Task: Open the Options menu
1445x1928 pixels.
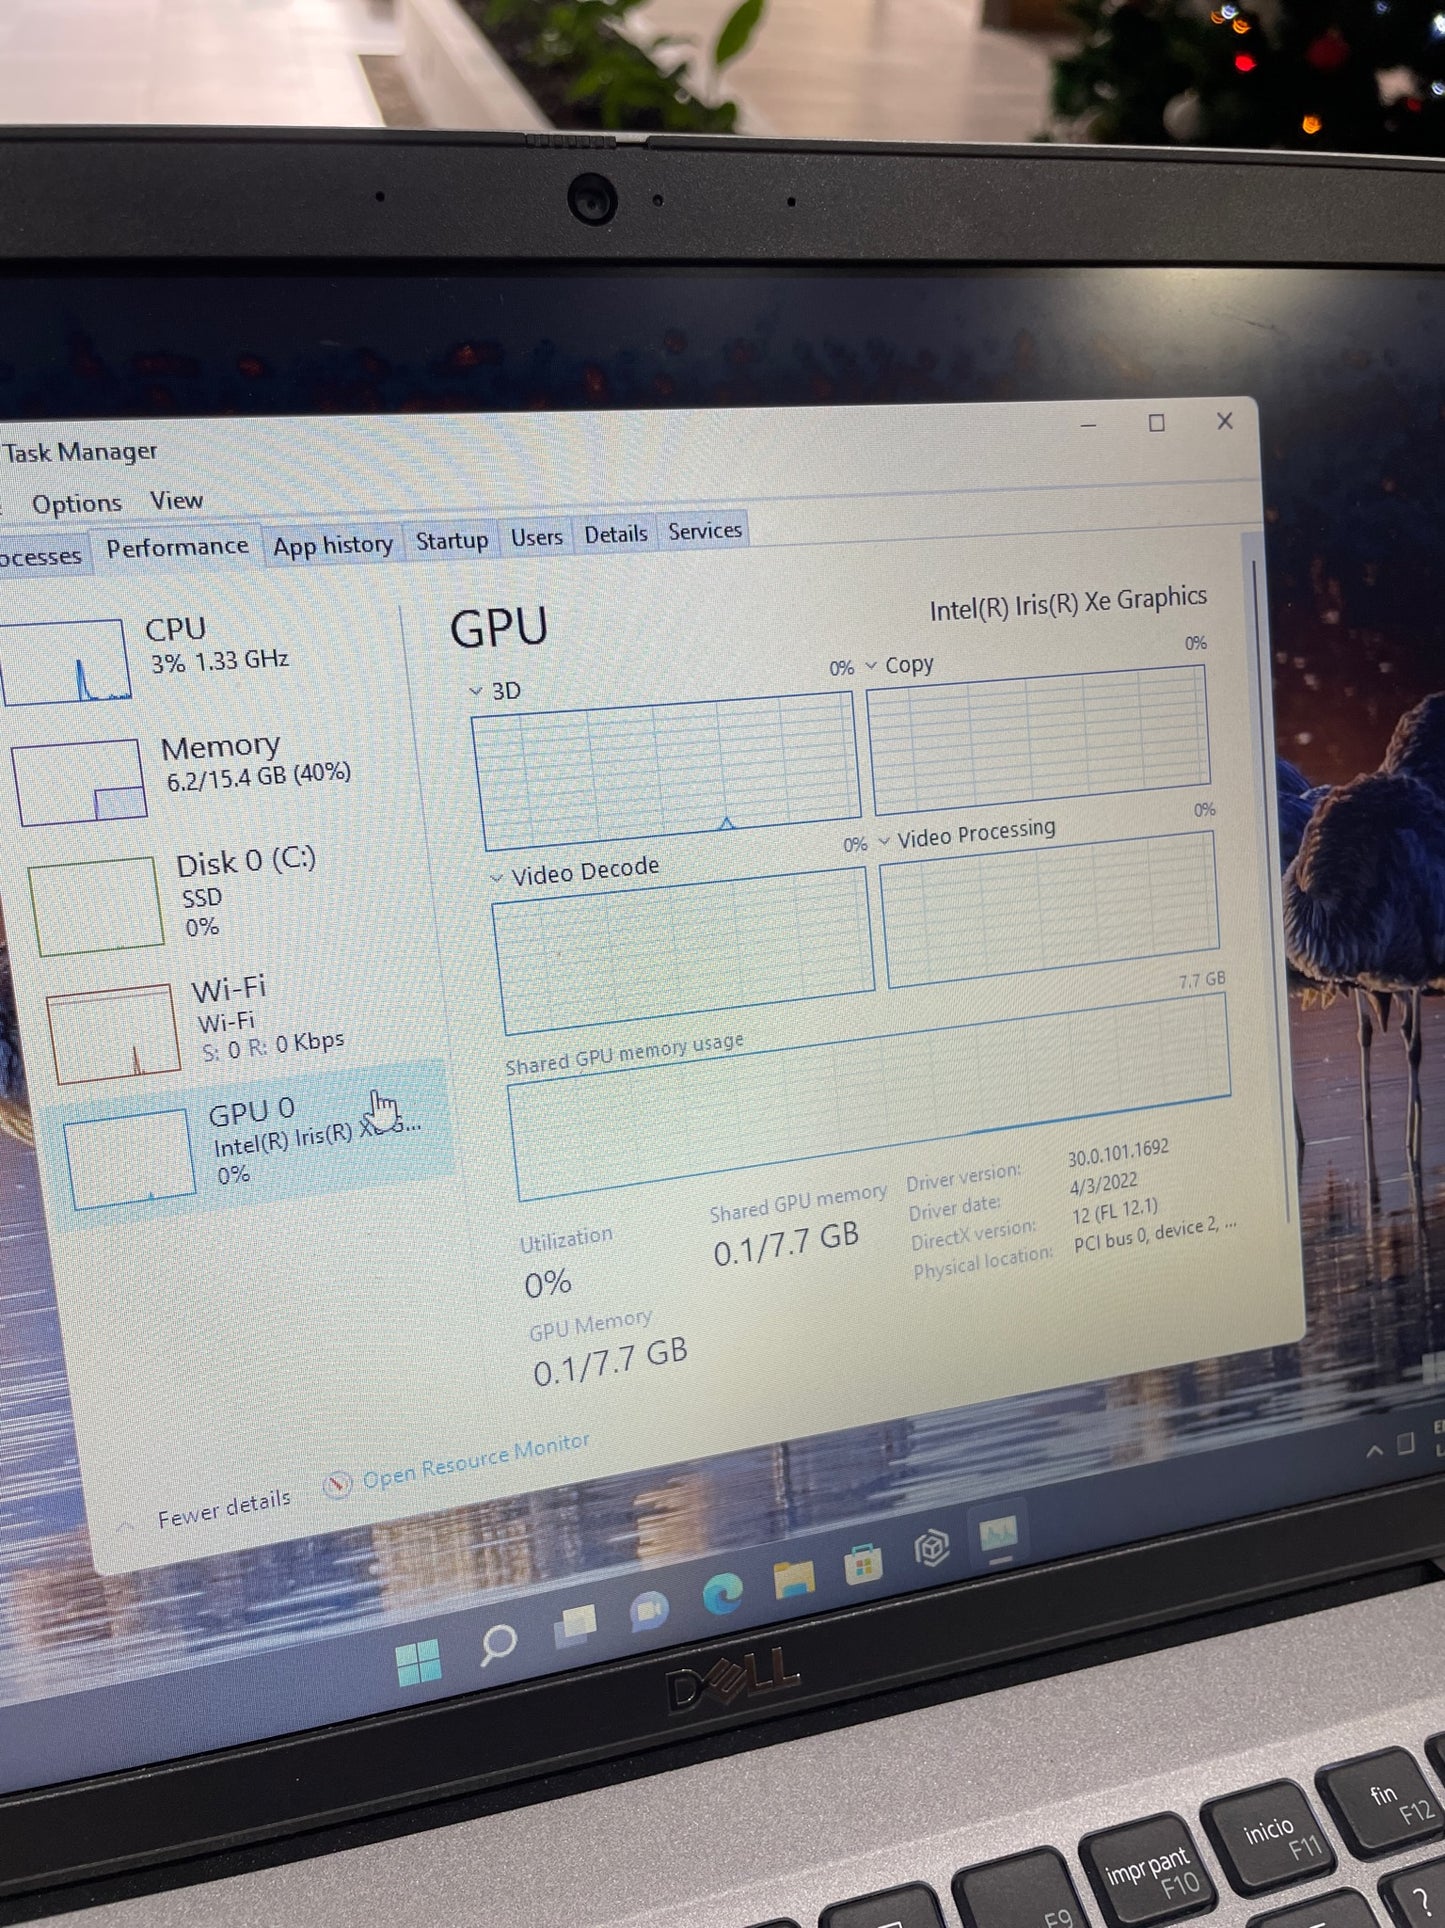Action: tap(77, 503)
